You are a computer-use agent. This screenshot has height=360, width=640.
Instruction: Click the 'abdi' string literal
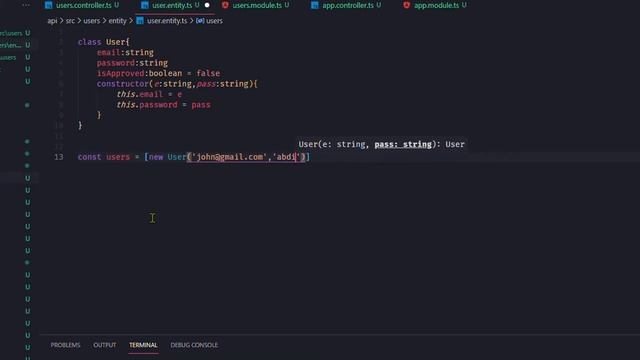pyautogui.click(x=286, y=157)
